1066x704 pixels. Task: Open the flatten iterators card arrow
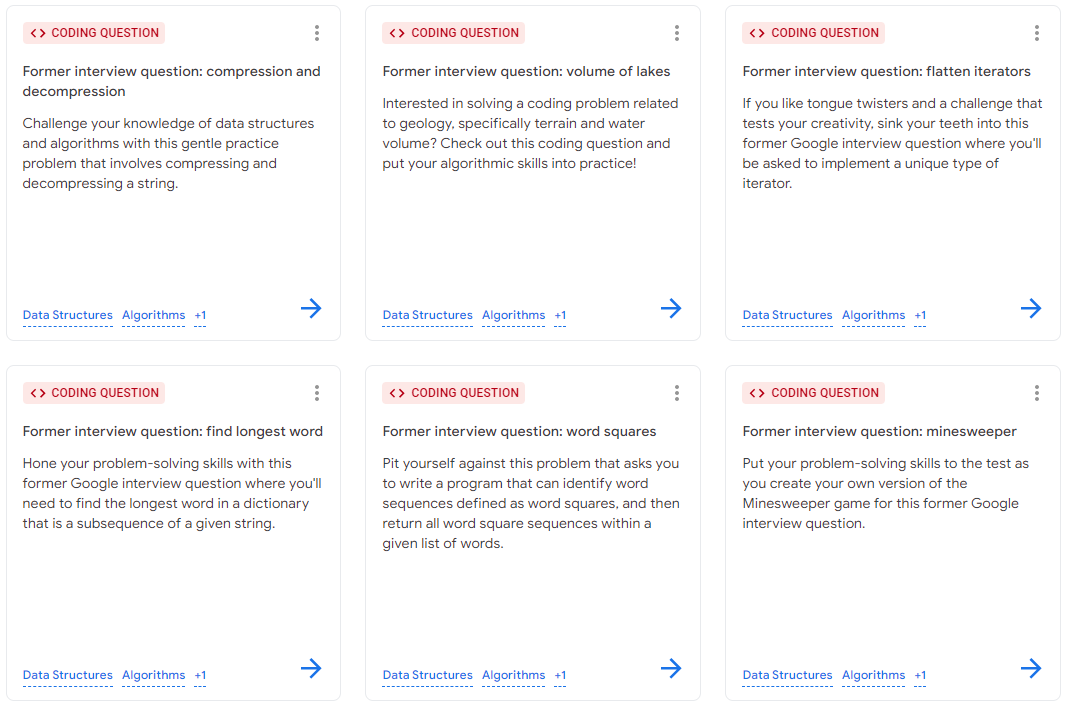[1031, 308]
